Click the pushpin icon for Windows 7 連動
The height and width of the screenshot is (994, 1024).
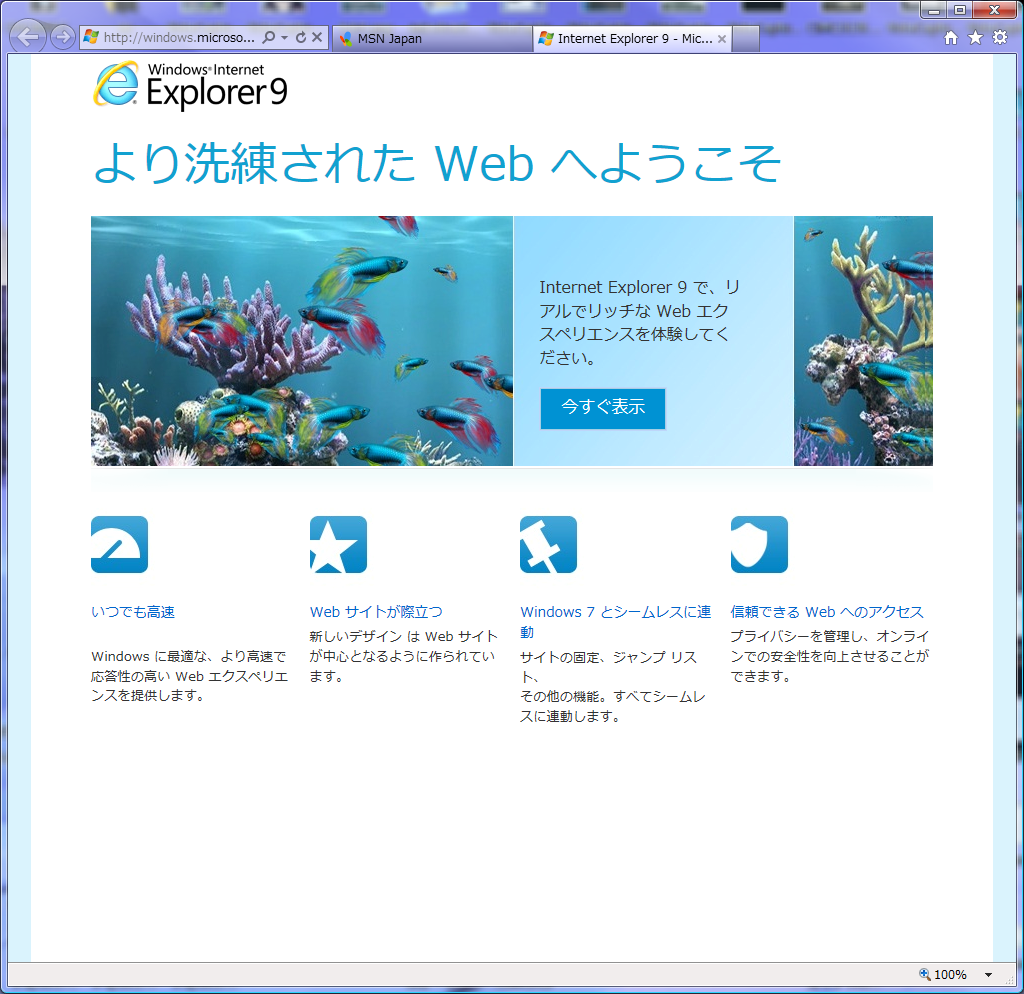click(549, 545)
